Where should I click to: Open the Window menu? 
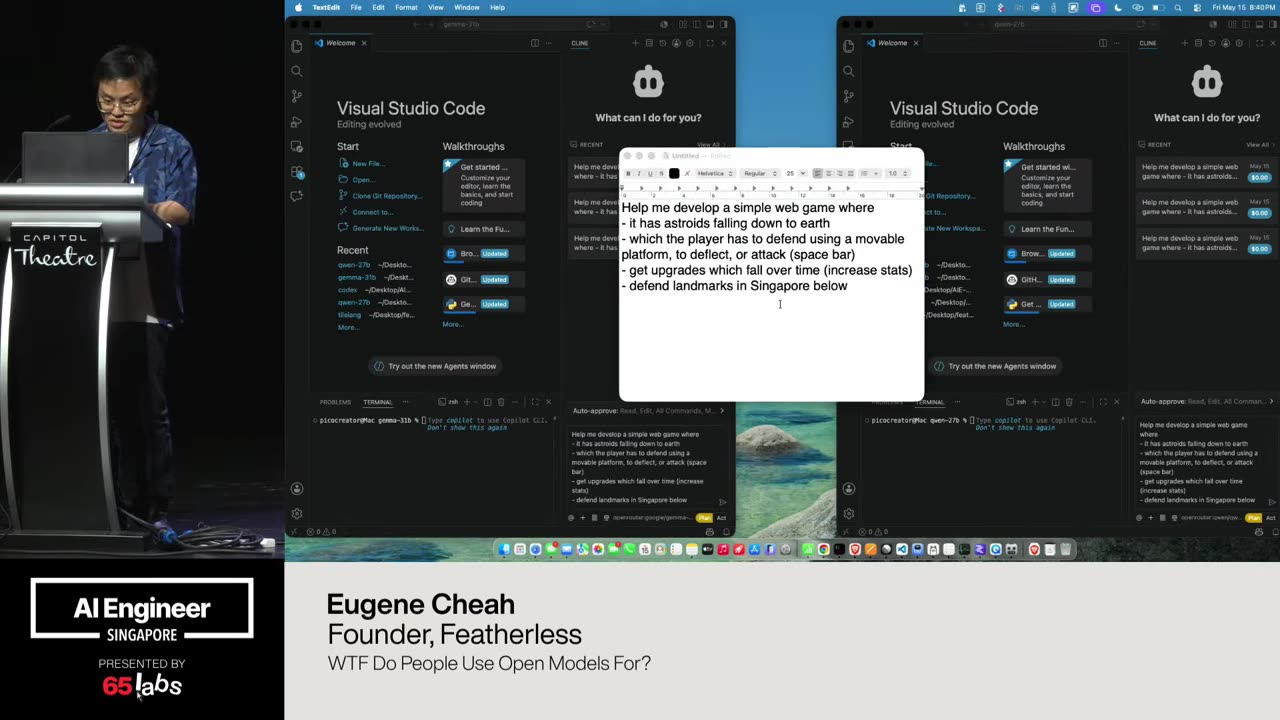point(467,7)
